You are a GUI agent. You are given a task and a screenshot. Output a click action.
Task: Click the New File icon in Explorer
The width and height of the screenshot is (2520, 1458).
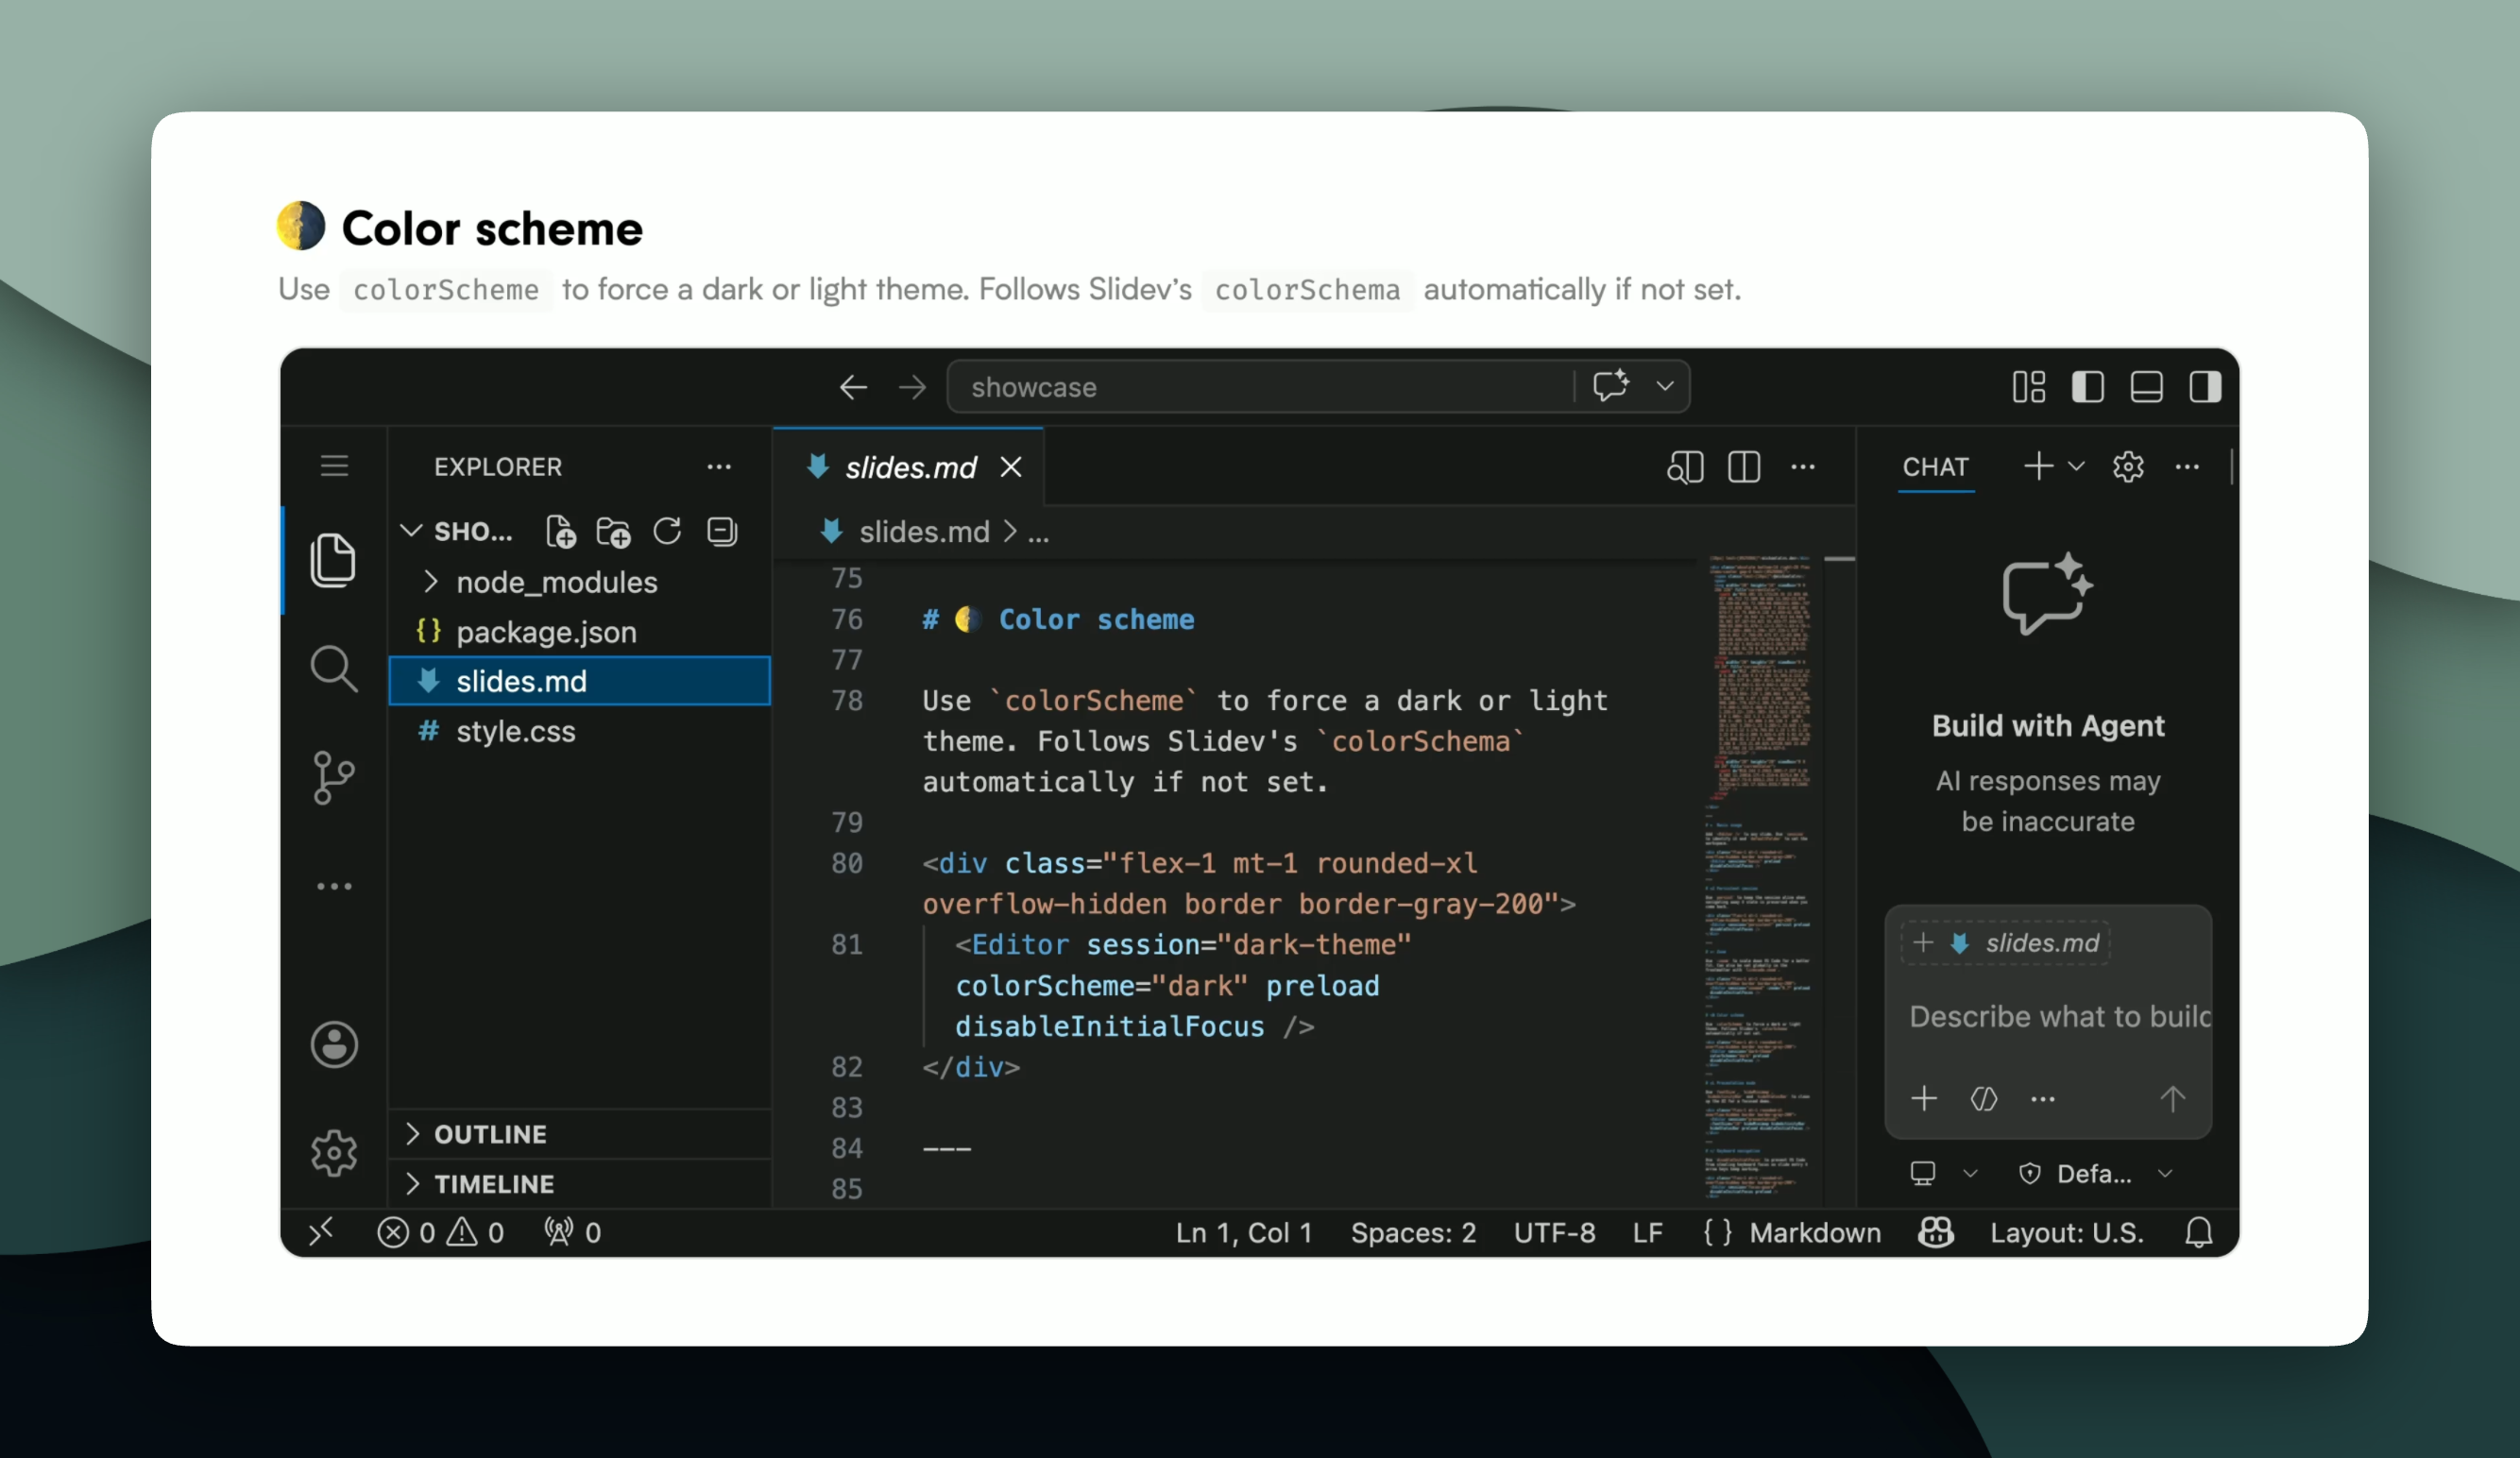[561, 532]
